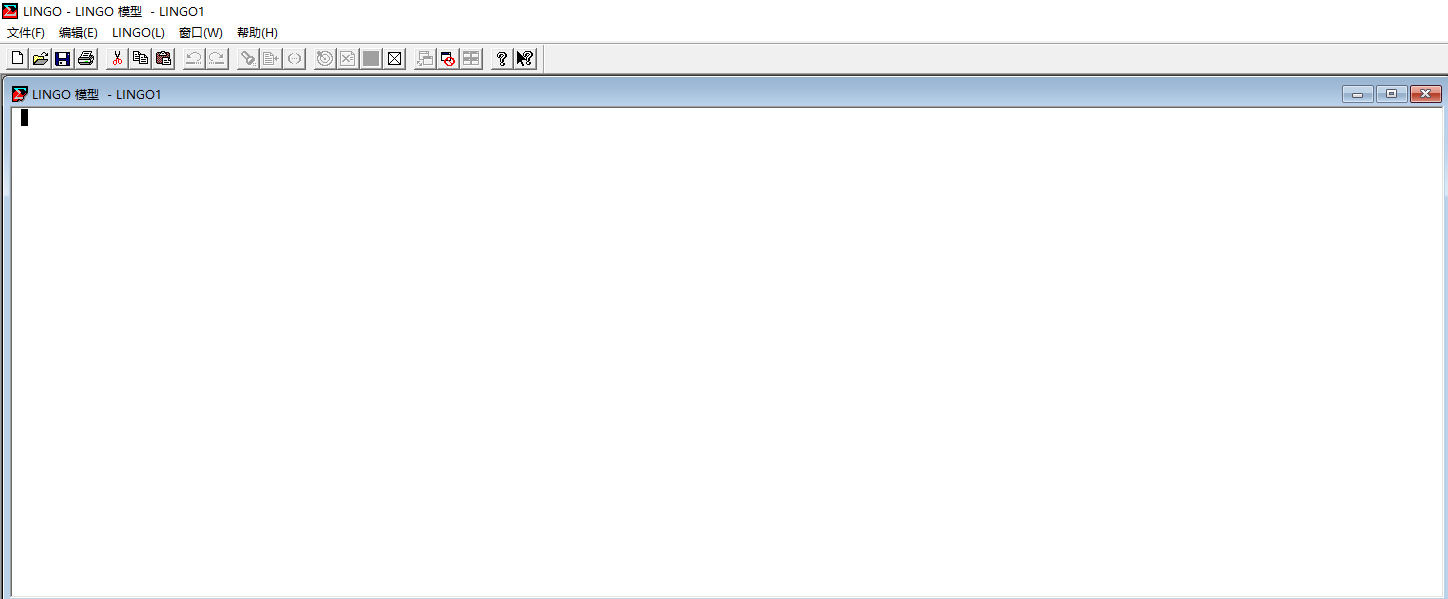Create a new model with the New icon
This screenshot has width=1448, height=599.
(x=17, y=59)
